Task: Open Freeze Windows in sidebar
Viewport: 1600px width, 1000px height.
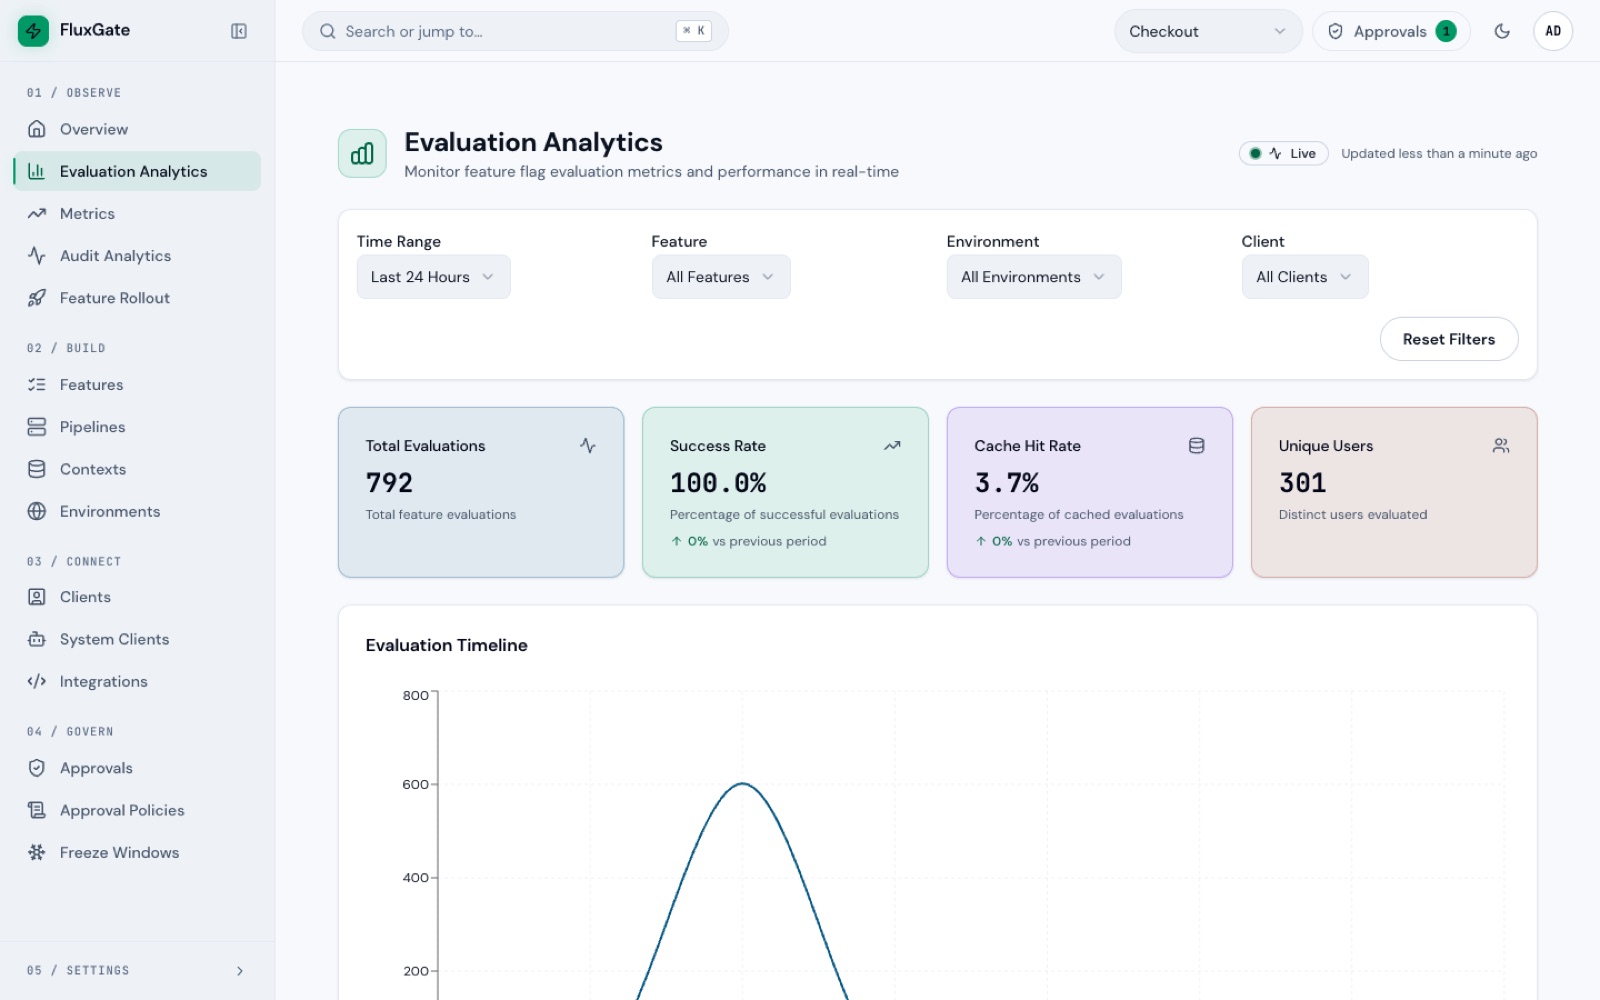Action: (137, 853)
